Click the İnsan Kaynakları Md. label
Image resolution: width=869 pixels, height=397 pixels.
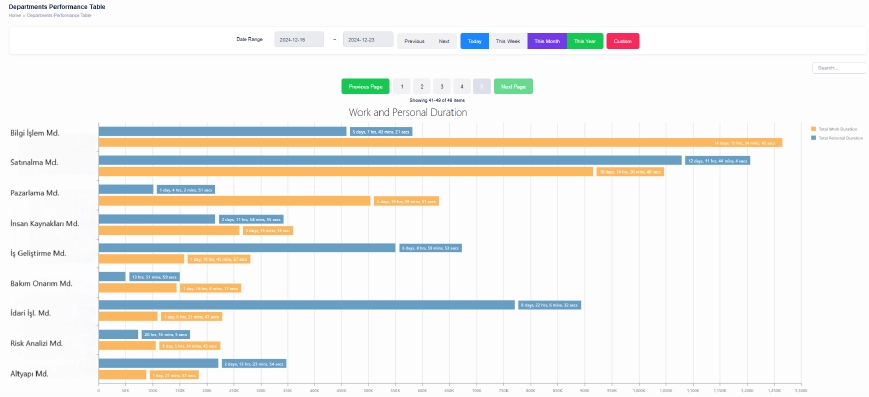click(45, 223)
